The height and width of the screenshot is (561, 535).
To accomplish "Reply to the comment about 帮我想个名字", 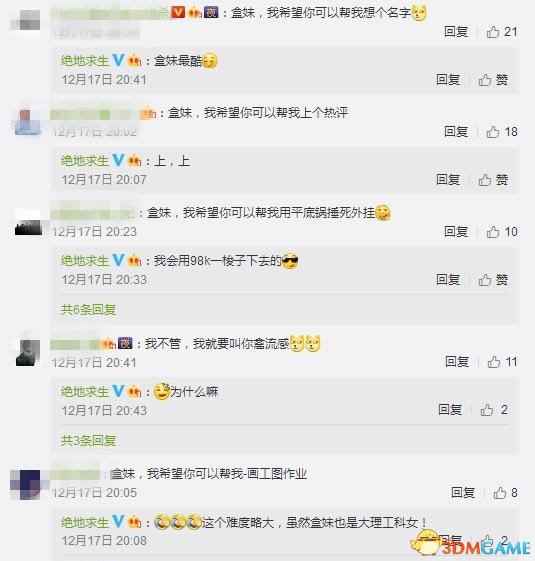I will 456,32.
